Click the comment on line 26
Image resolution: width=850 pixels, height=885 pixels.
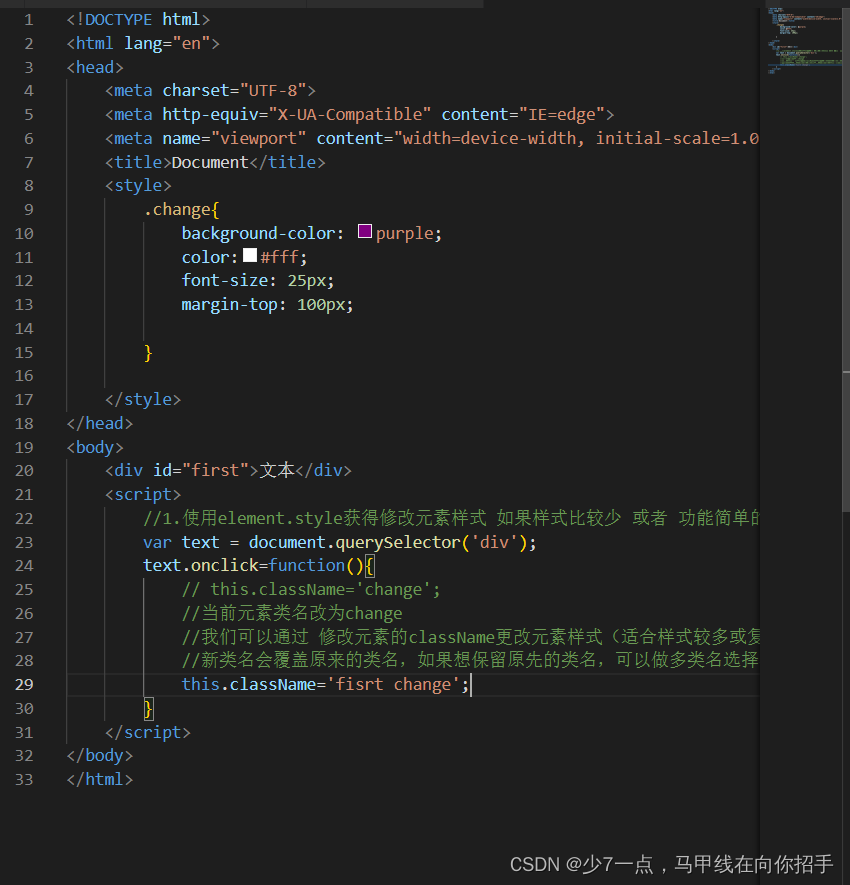click(x=292, y=614)
